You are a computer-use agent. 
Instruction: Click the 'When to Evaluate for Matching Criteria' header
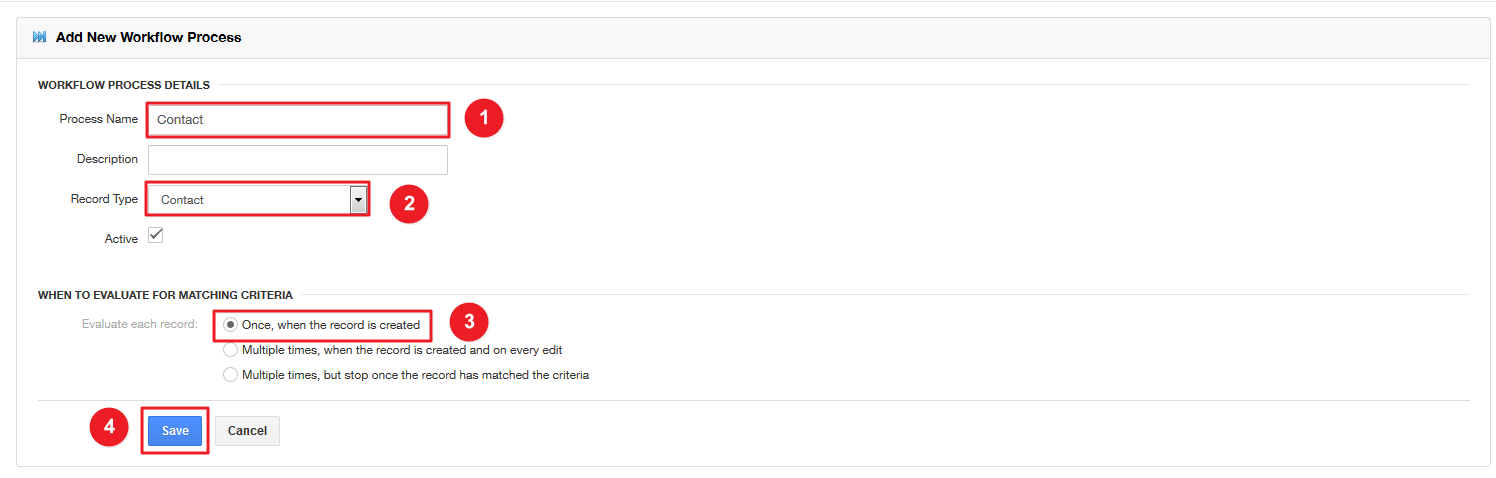pos(165,295)
